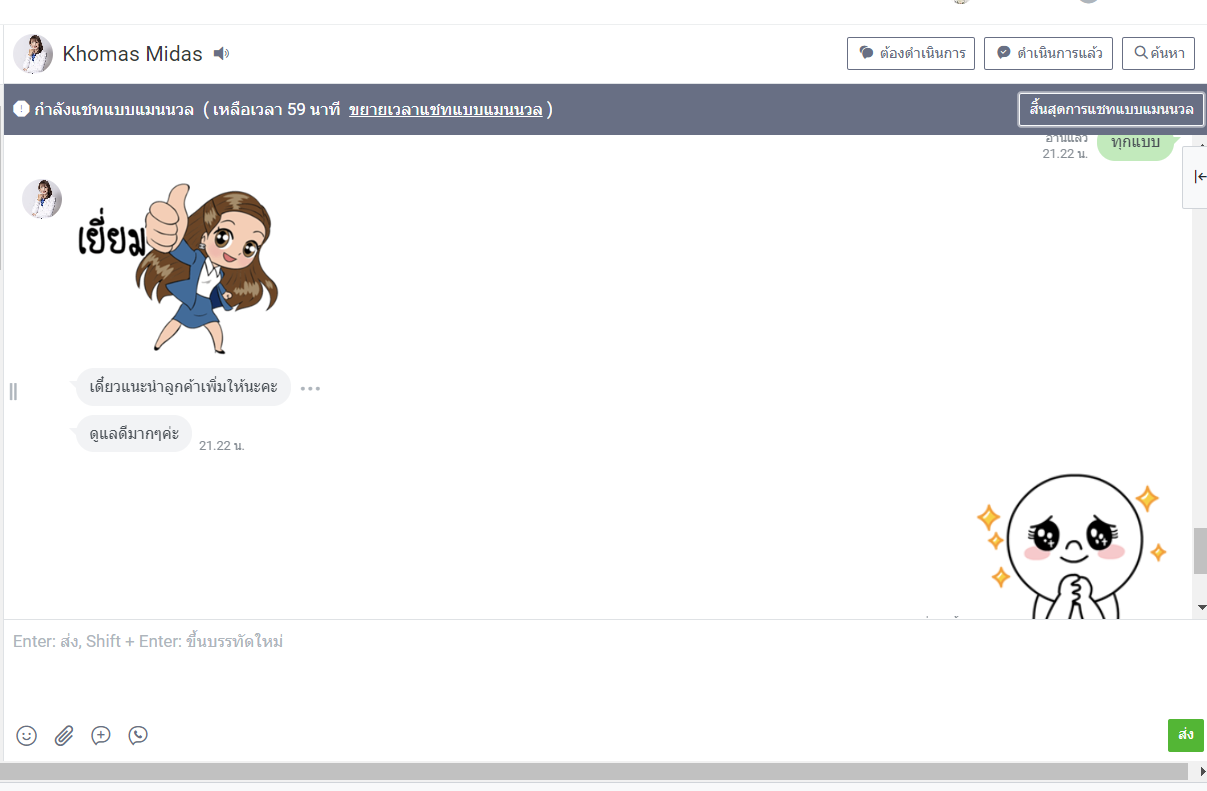Open chat search ค้นหา button
Screen dimensions: 1207x791
pyautogui.click(x=1158, y=53)
